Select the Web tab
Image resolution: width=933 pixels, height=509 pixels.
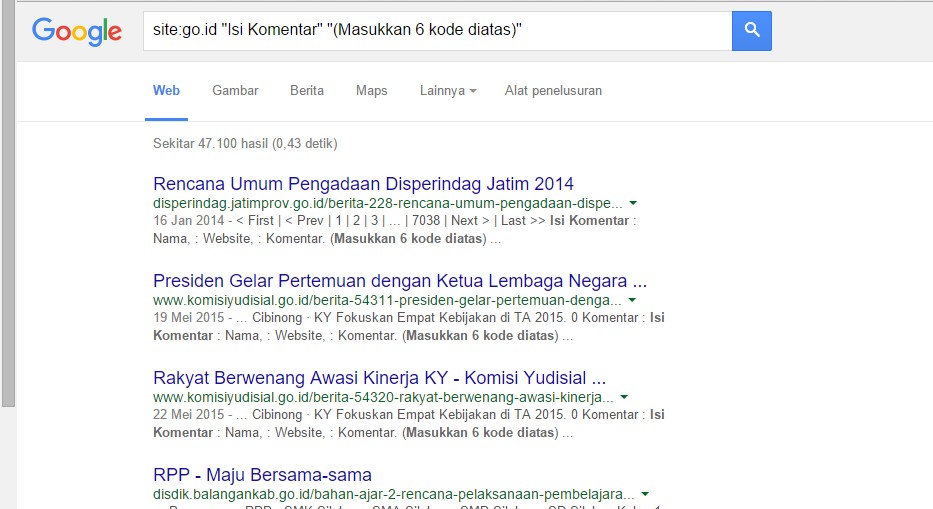click(166, 90)
